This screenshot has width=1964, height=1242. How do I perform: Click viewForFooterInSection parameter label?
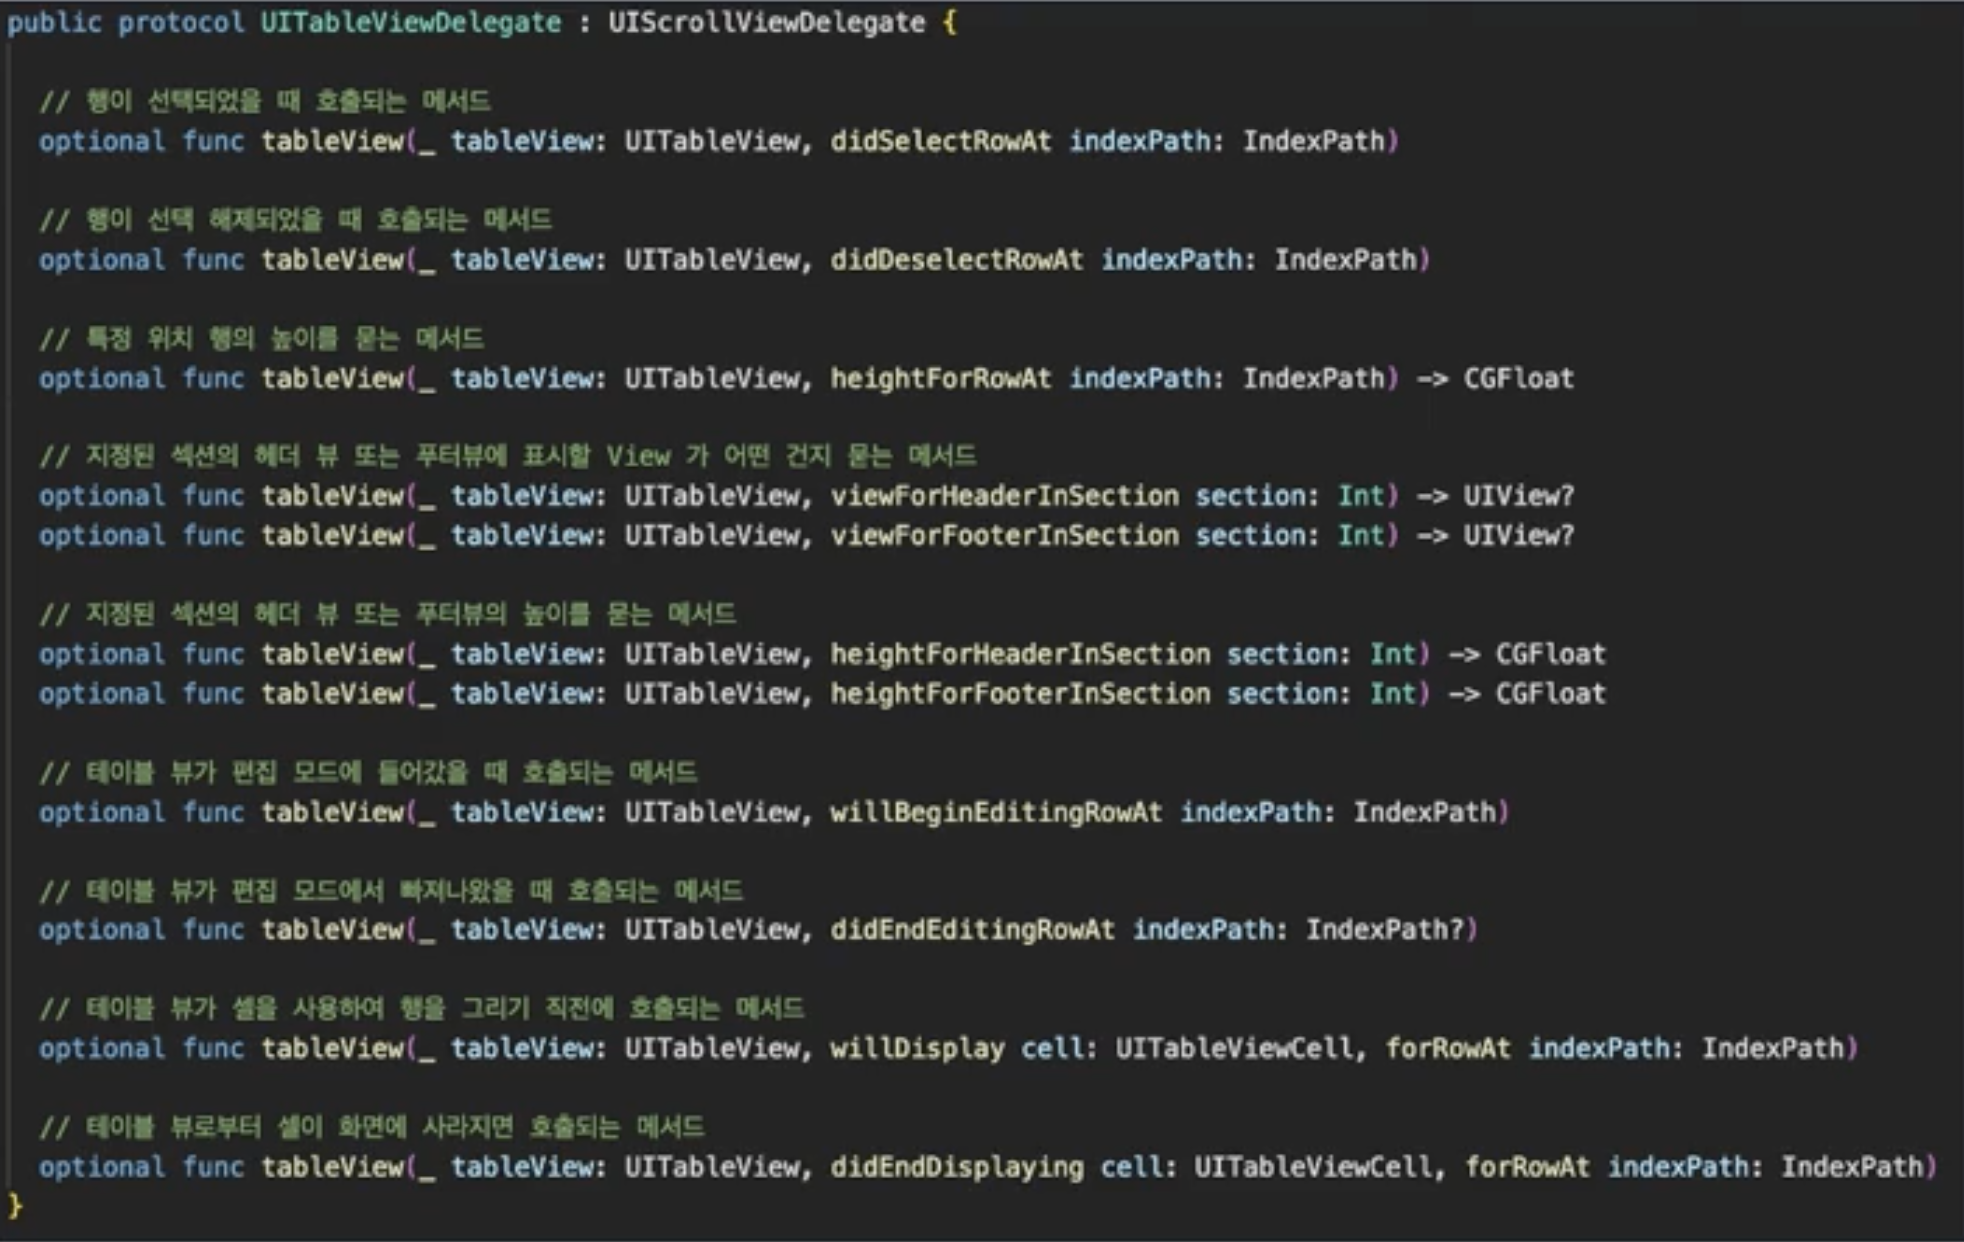(1004, 536)
